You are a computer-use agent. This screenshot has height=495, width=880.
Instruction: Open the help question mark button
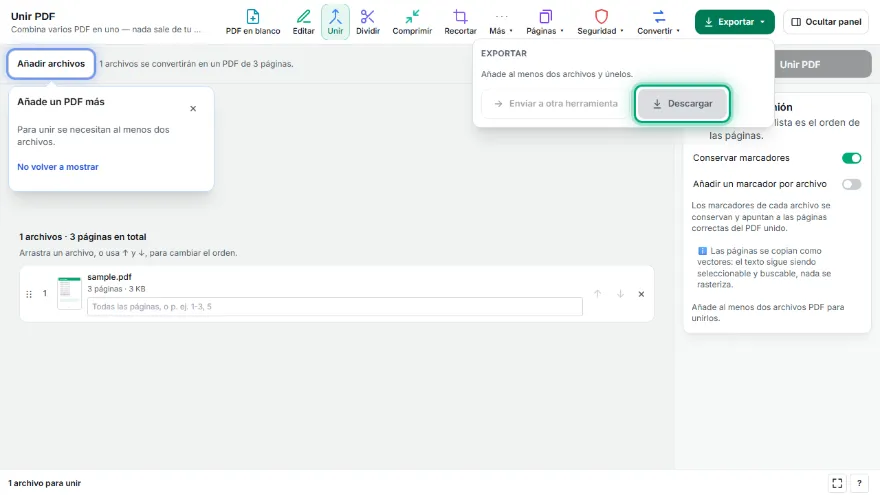(x=859, y=483)
